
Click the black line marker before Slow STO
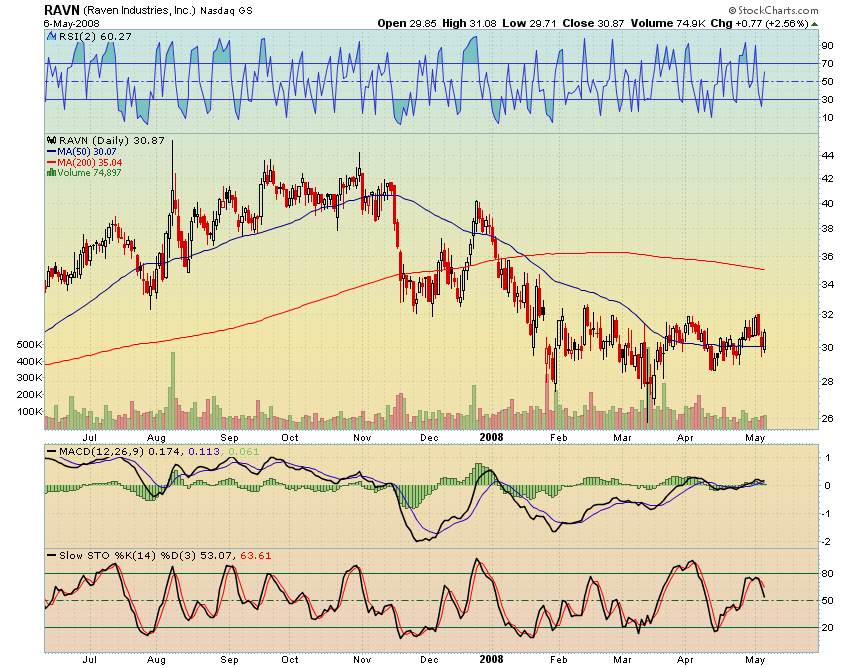point(52,556)
